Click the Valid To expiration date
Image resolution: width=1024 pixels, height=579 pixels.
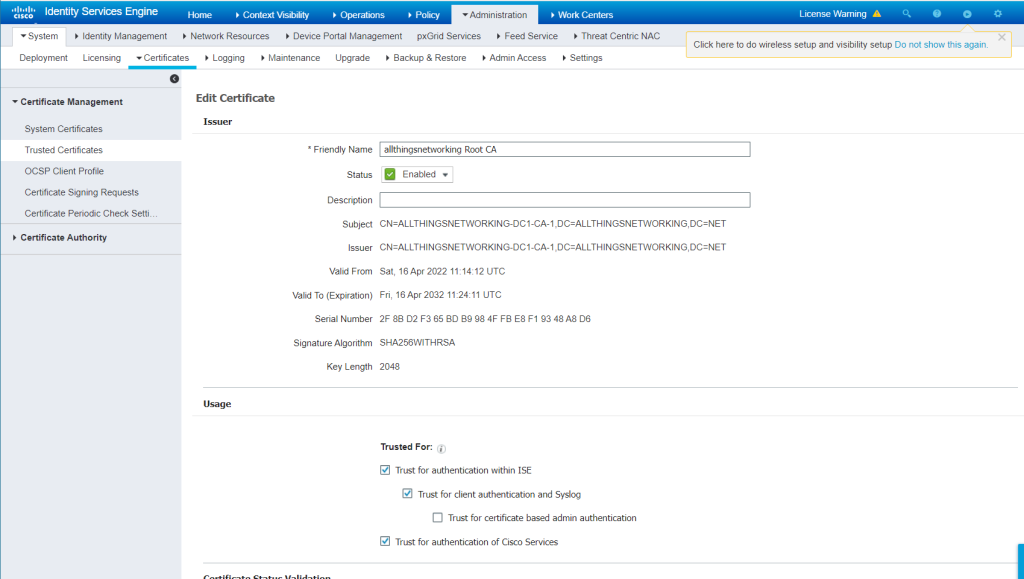tap(440, 294)
